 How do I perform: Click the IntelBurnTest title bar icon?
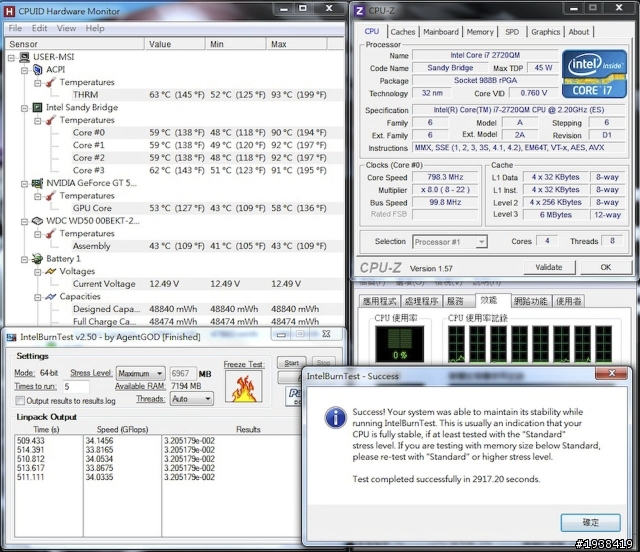pyautogui.click(x=11, y=337)
